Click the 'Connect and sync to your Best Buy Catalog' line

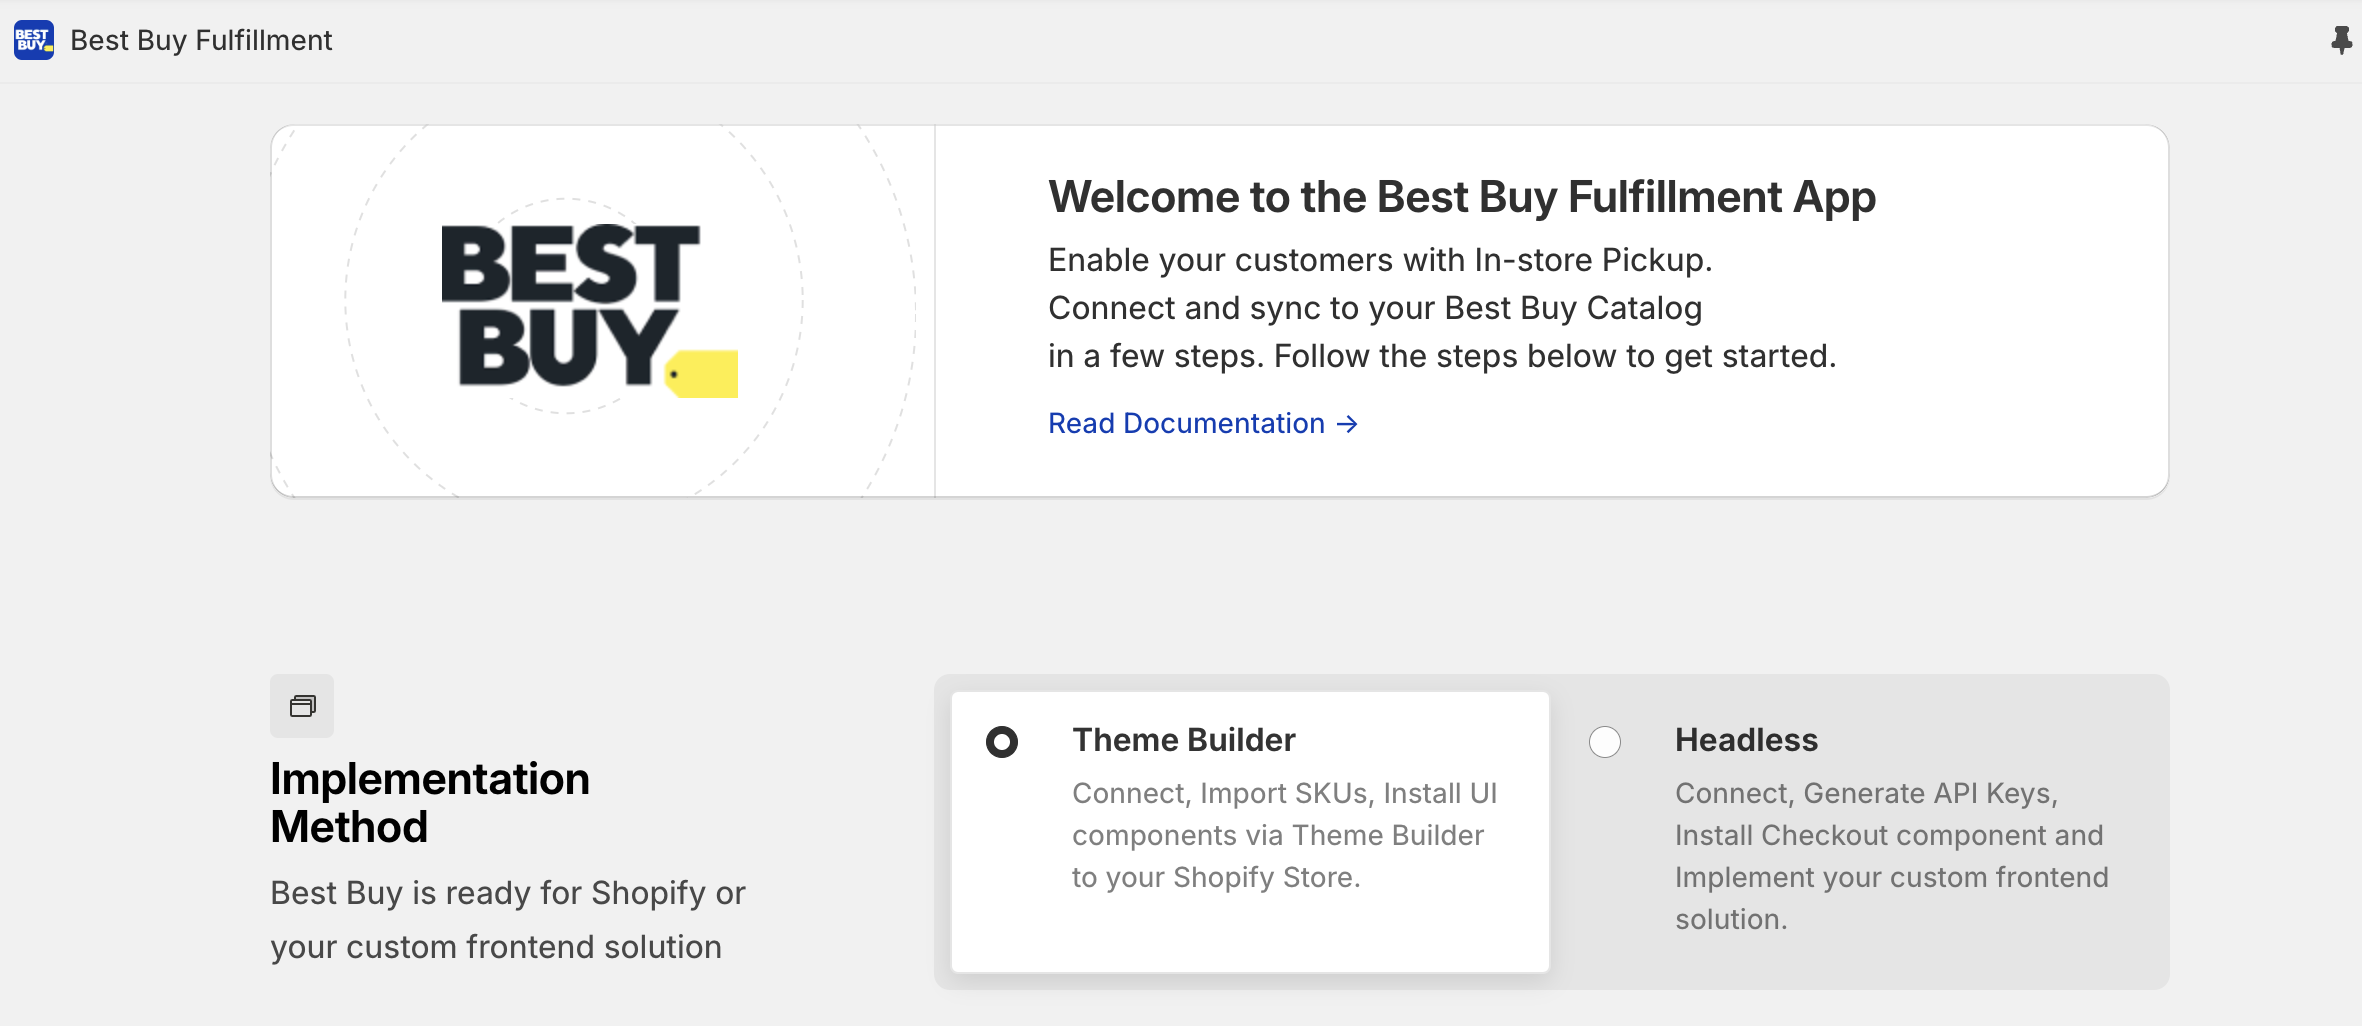tap(1374, 308)
